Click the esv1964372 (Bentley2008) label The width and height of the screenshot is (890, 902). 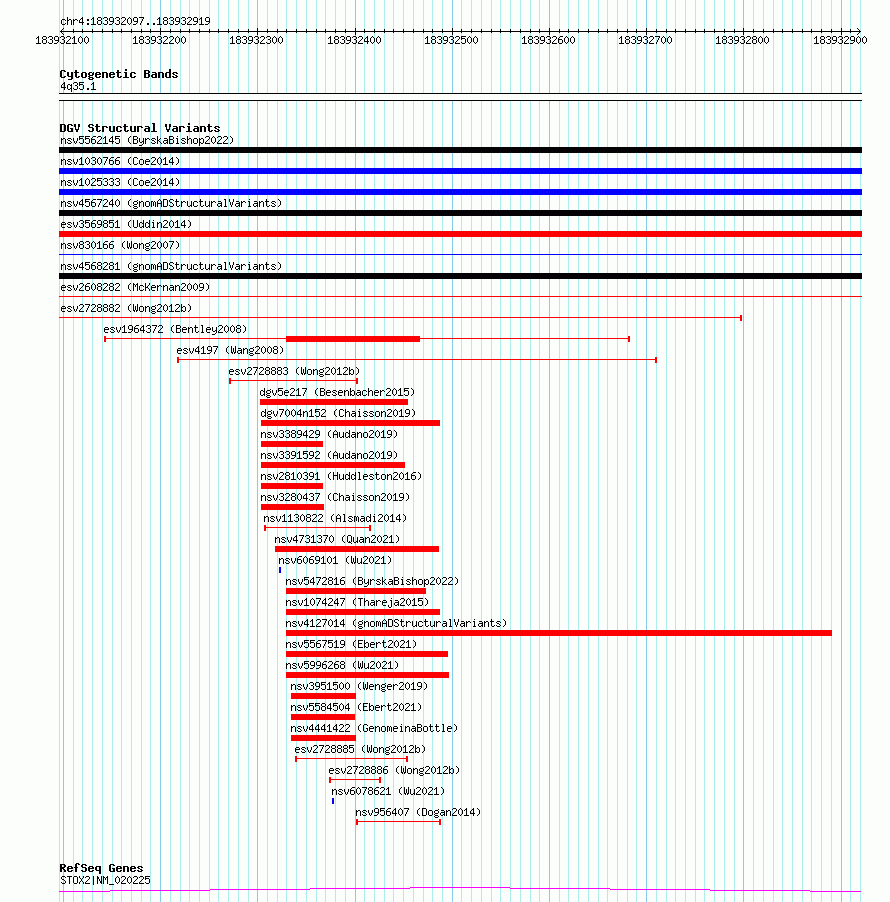coord(175,329)
